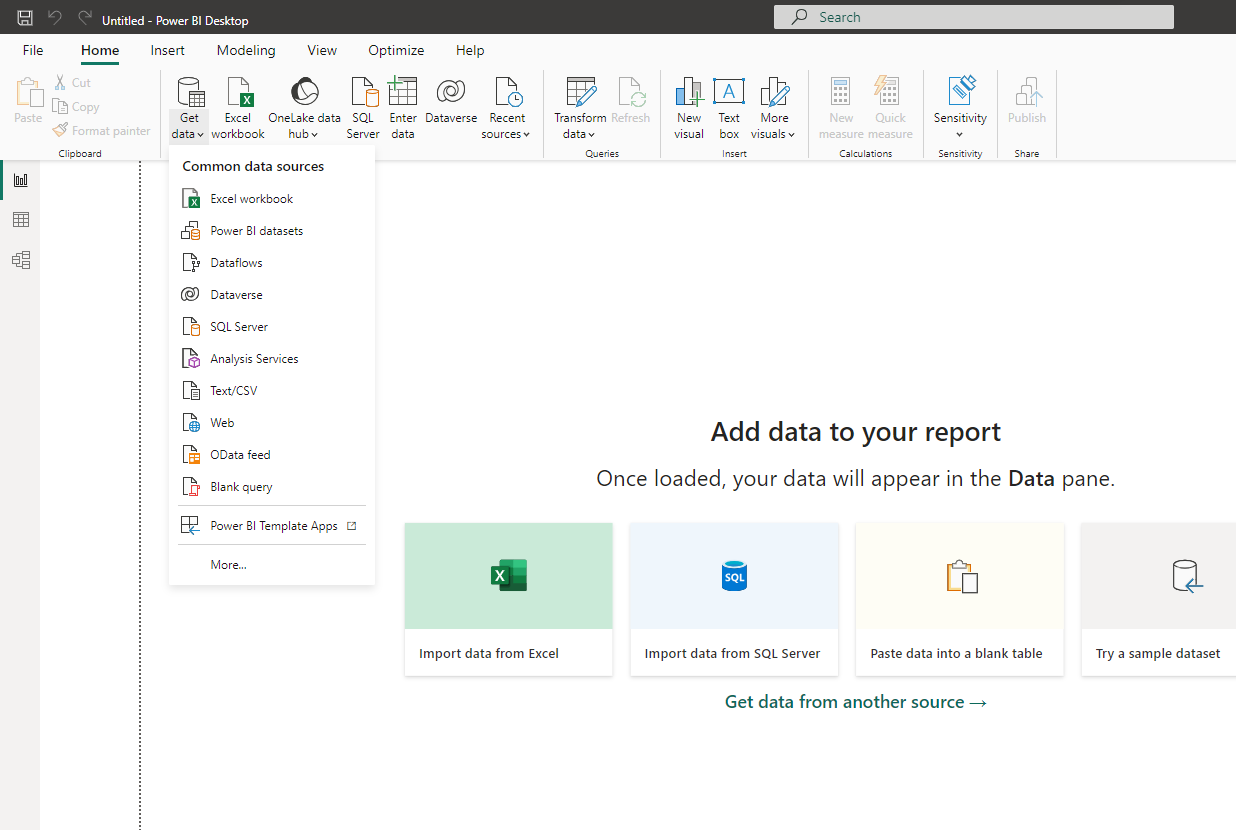This screenshot has width=1236, height=830.
Task: Choose Excel workbook from dropdown list
Action: [x=272, y=199]
